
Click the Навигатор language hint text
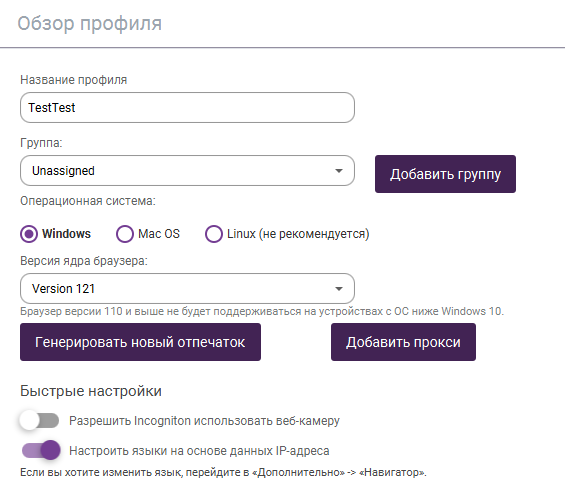[x=223, y=472]
